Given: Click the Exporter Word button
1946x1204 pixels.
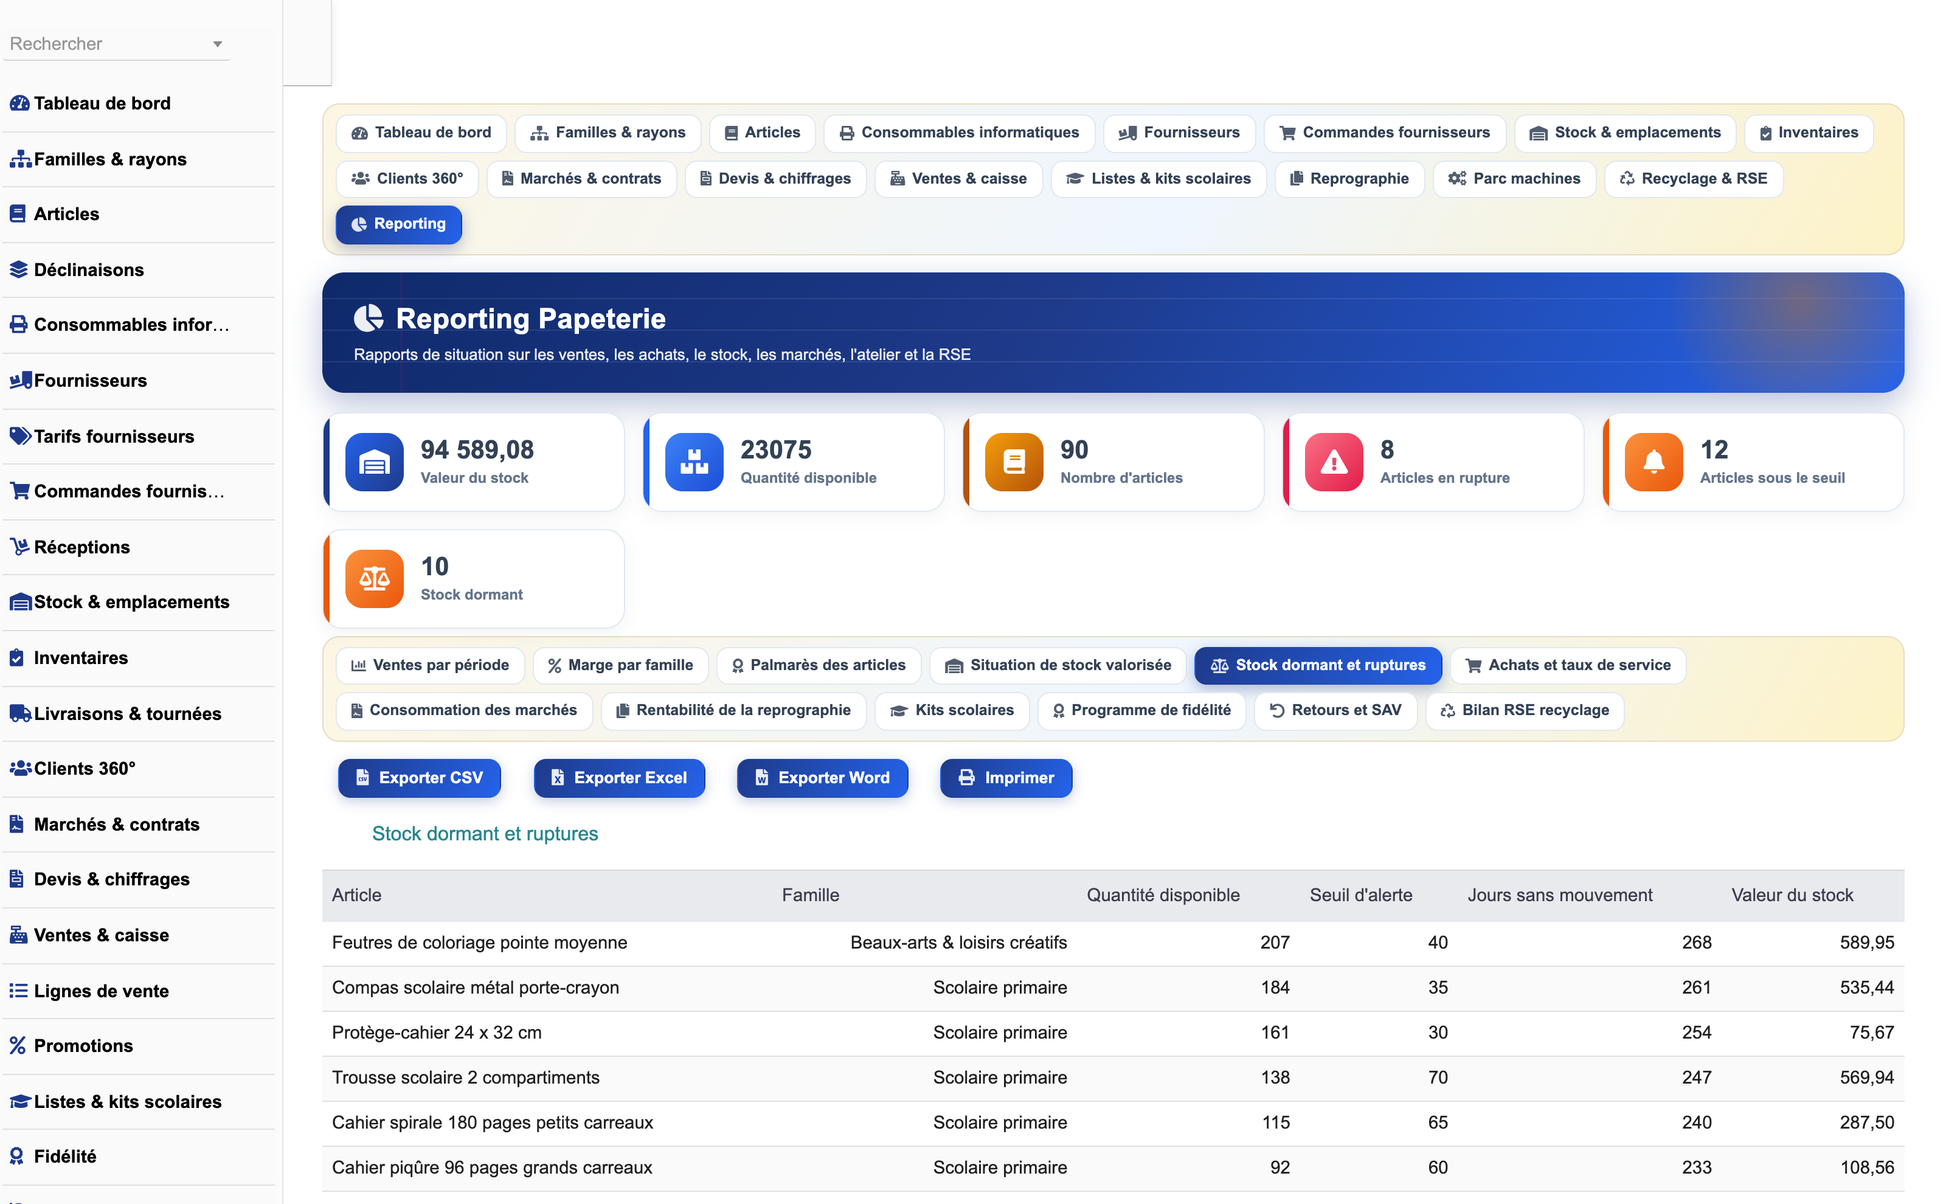Looking at the screenshot, I should [x=822, y=778].
